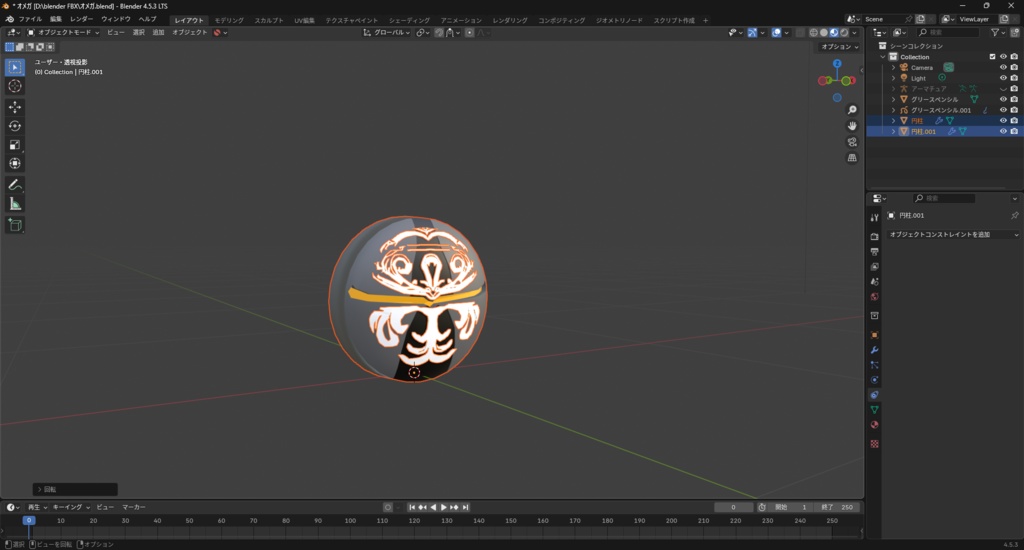Hide Camera in viewport via eye icon
Image resolution: width=1024 pixels, height=550 pixels.
[1003, 67]
